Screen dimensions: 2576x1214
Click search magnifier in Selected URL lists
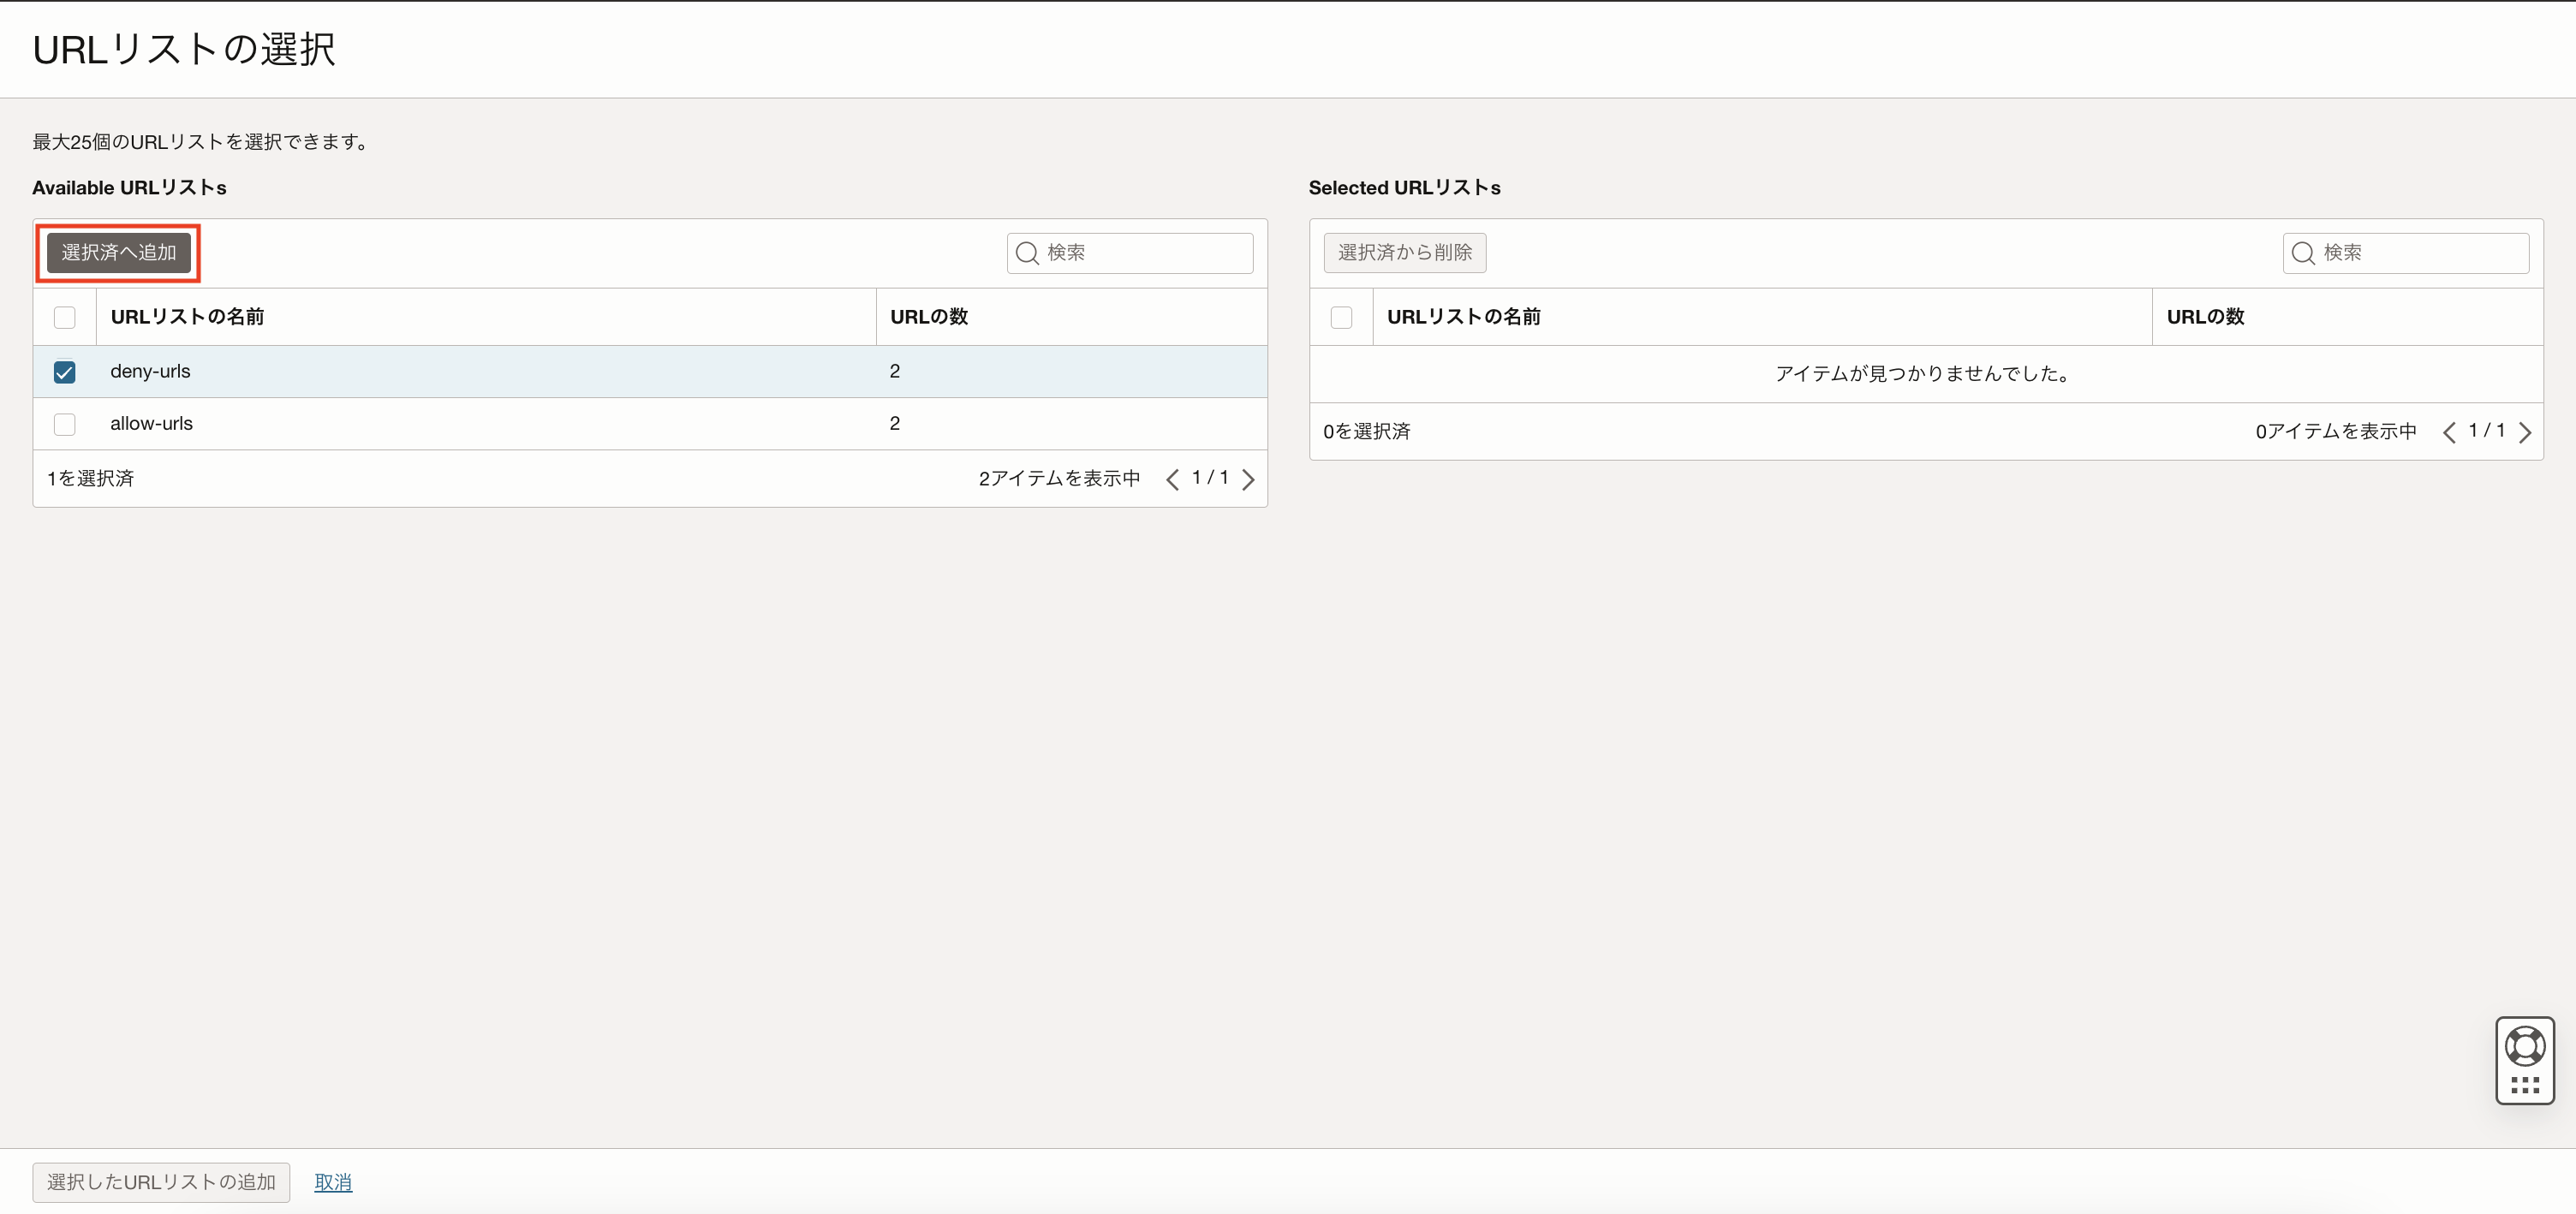2302,253
